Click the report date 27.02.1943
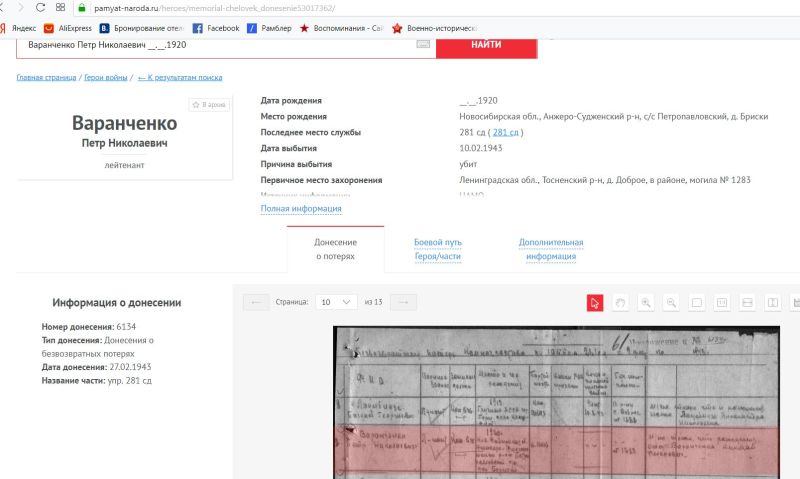Viewport: 800px width, 479px height. 130,367
